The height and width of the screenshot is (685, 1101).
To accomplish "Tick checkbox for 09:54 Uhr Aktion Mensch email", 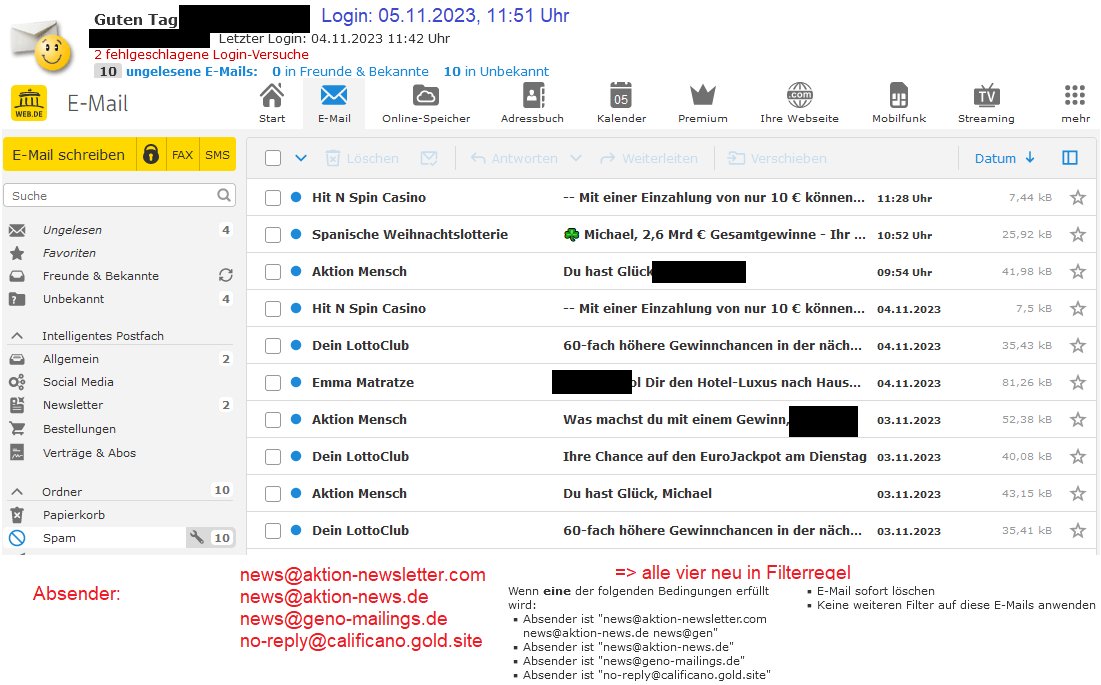I will pos(273,272).
